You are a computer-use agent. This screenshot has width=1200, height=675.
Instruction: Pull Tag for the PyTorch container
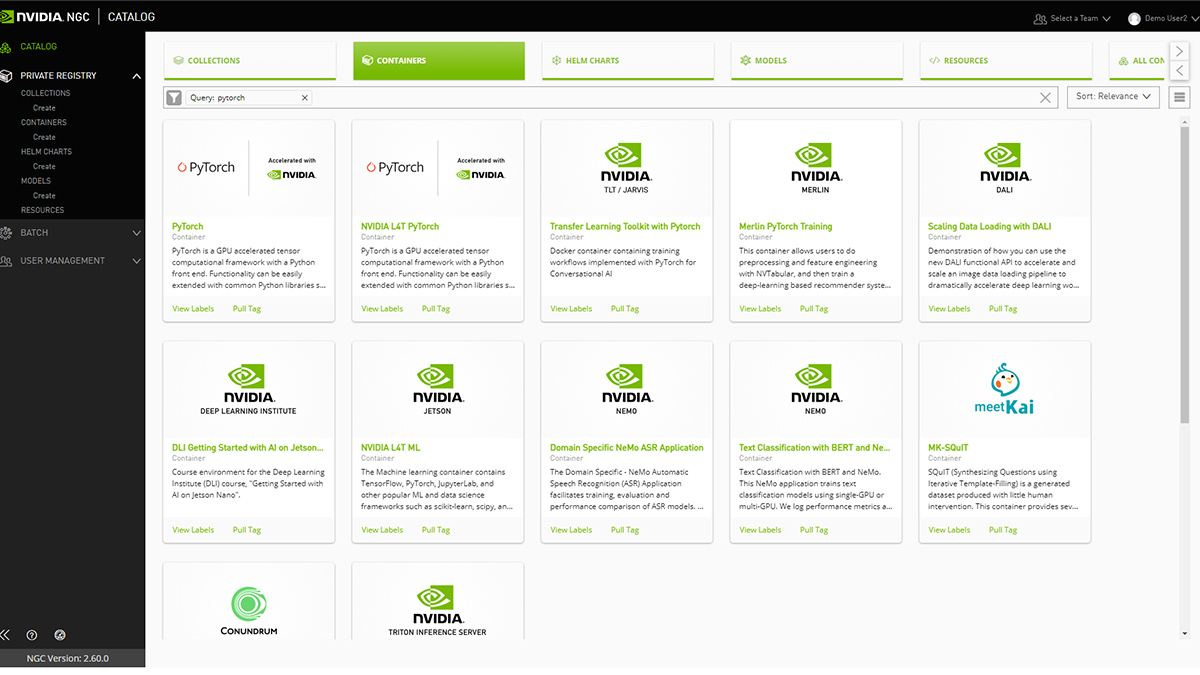click(x=246, y=308)
